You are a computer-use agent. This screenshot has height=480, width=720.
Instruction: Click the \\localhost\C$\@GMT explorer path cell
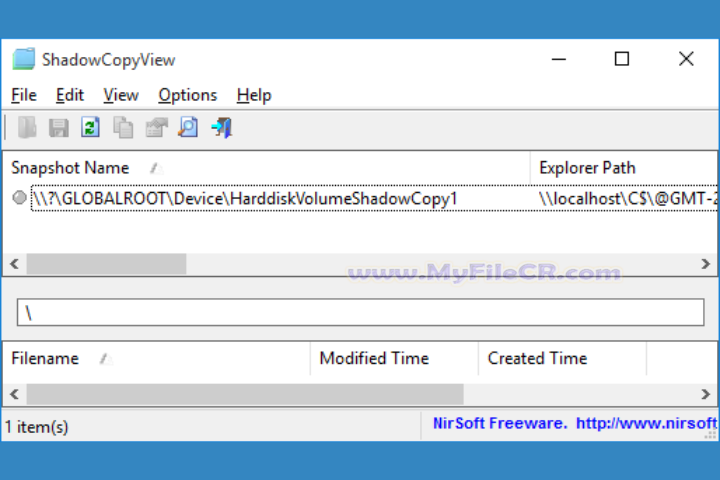coord(627,198)
